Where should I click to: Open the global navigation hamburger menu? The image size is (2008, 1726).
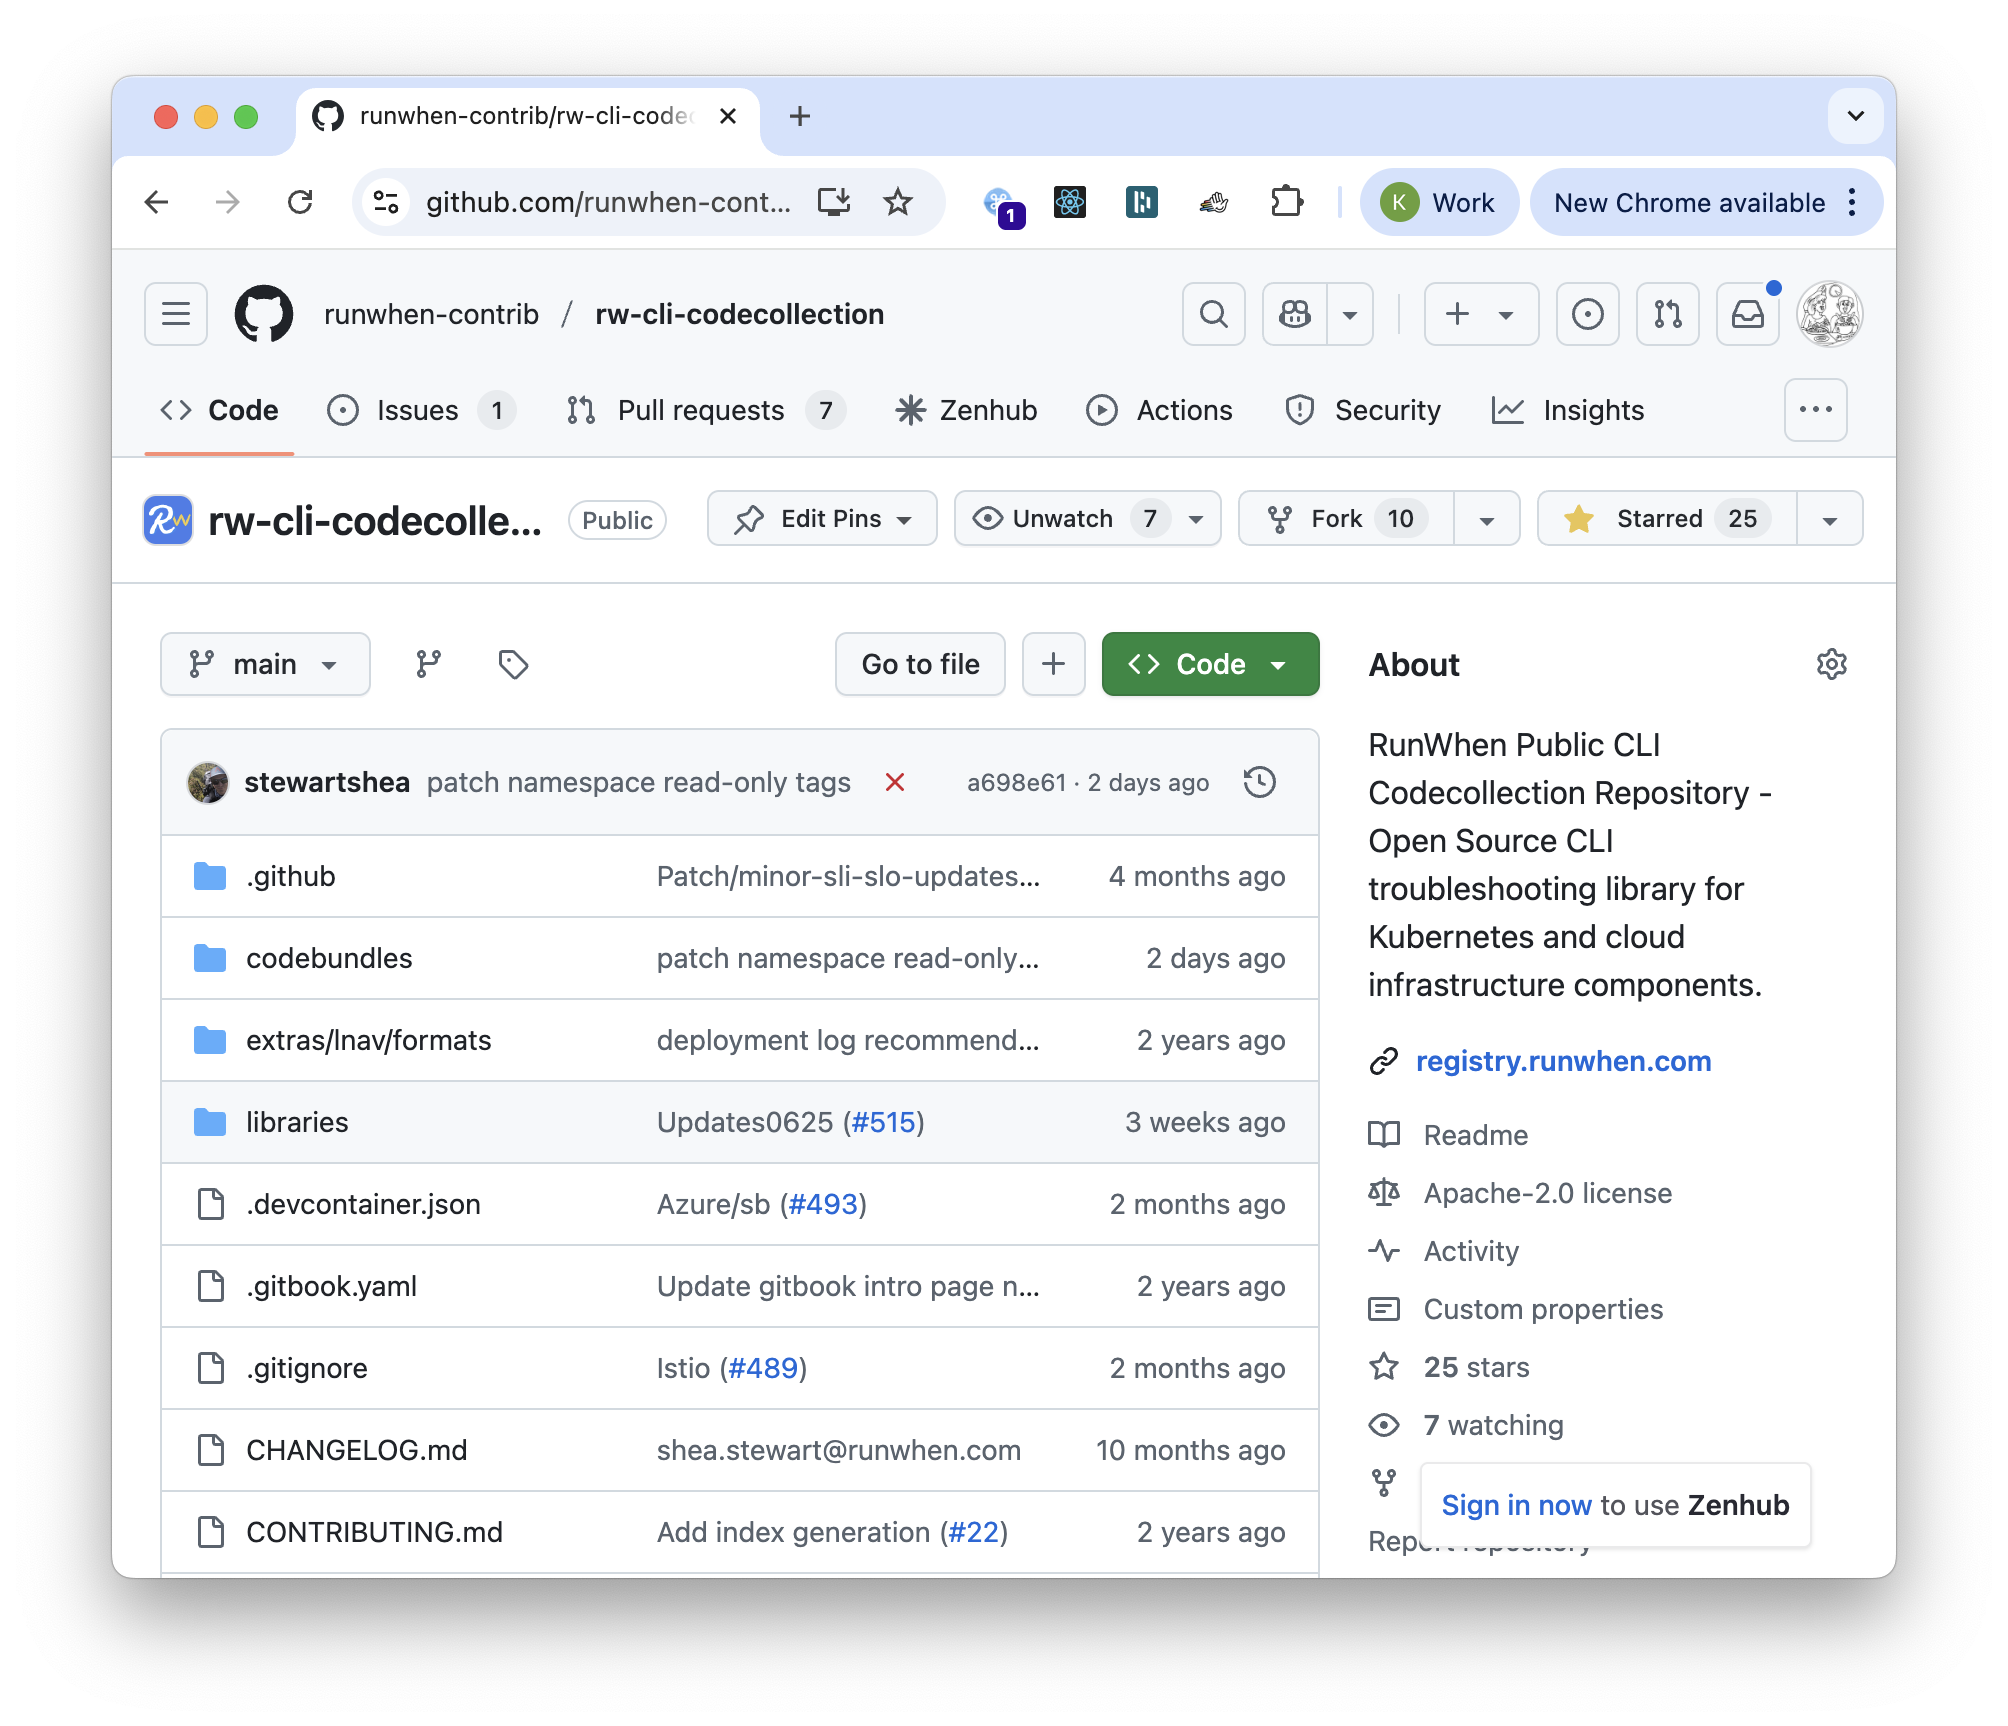tap(176, 314)
